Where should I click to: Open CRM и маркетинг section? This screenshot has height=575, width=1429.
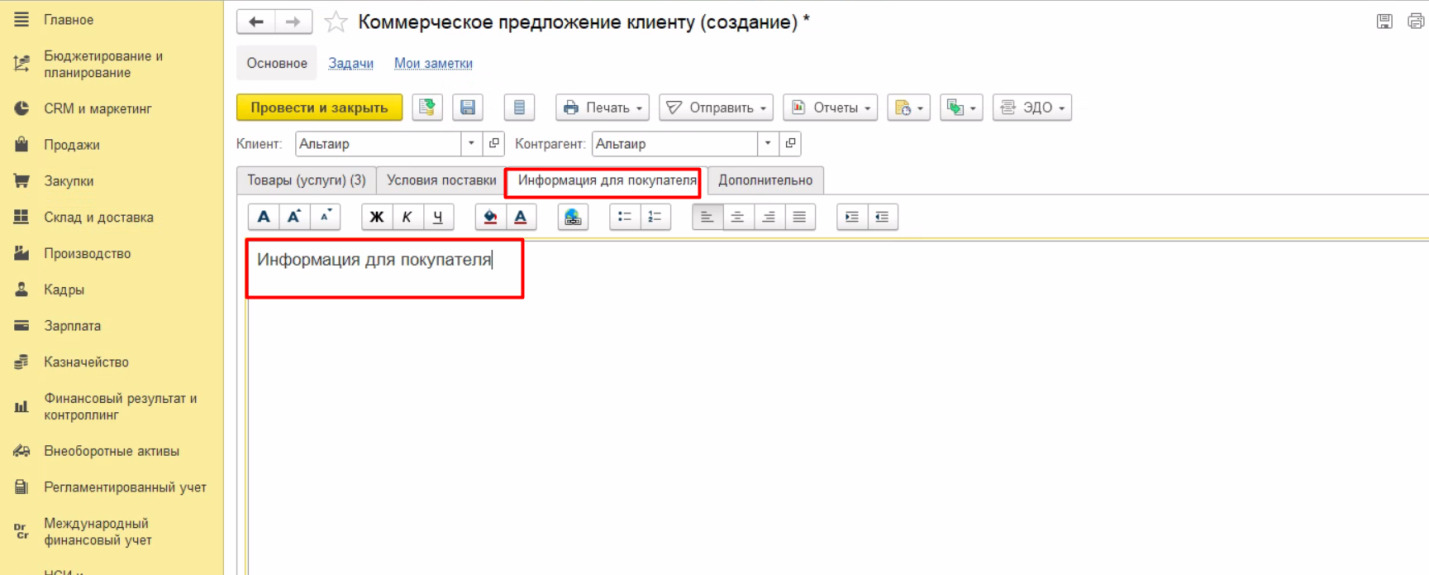click(x=97, y=109)
